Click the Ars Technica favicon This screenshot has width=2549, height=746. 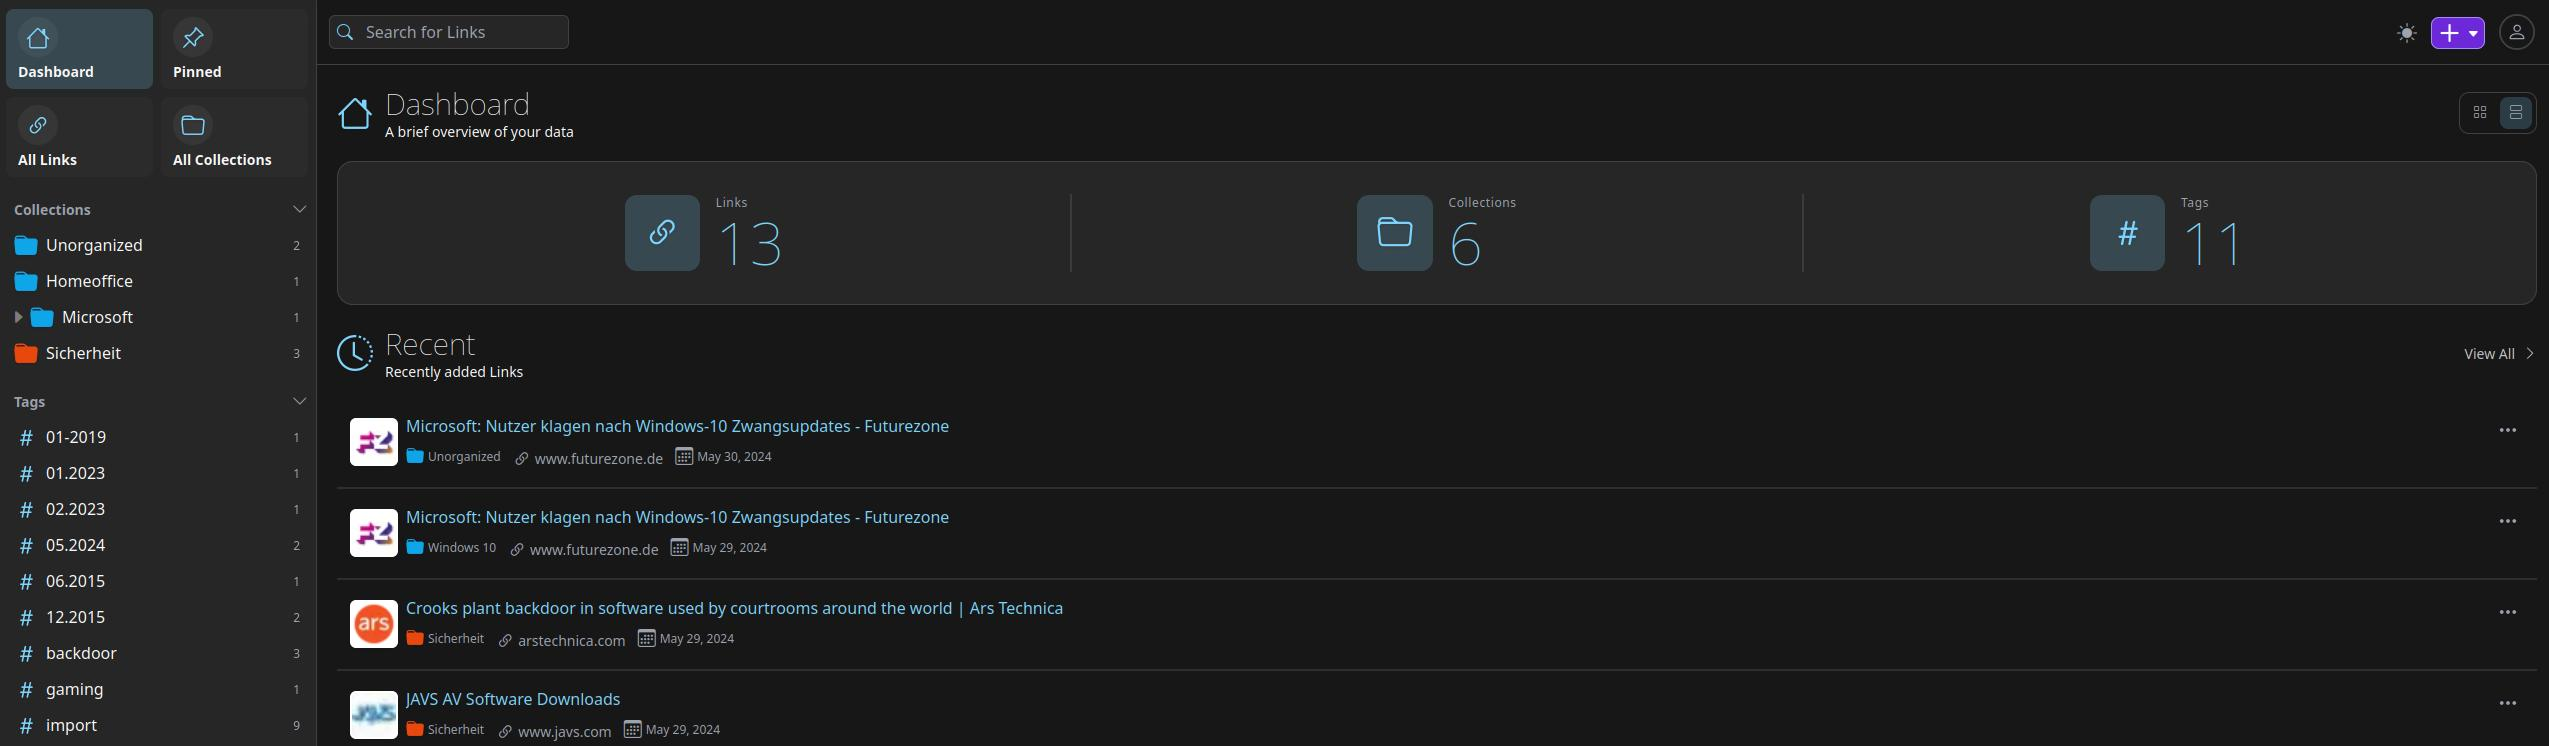[x=374, y=624]
